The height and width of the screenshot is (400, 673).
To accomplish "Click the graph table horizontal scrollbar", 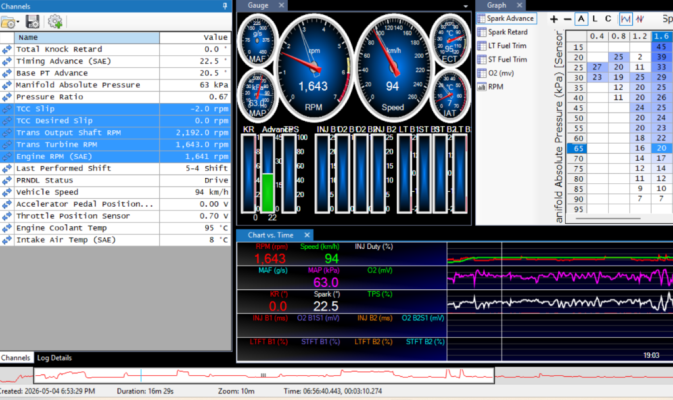I will [x=607, y=218].
